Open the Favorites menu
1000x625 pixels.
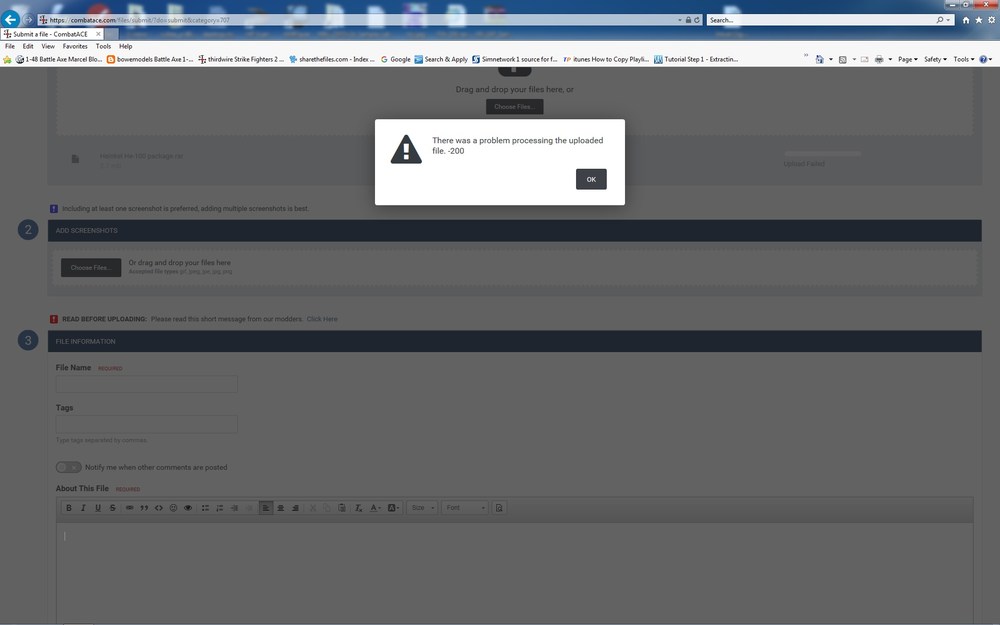[x=75, y=46]
